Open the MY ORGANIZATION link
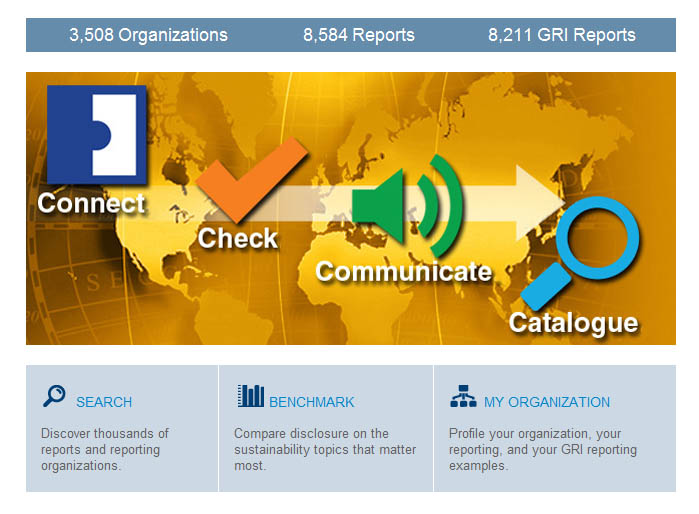The width and height of the screenshot is (699, 514). (x=547, y=402)
